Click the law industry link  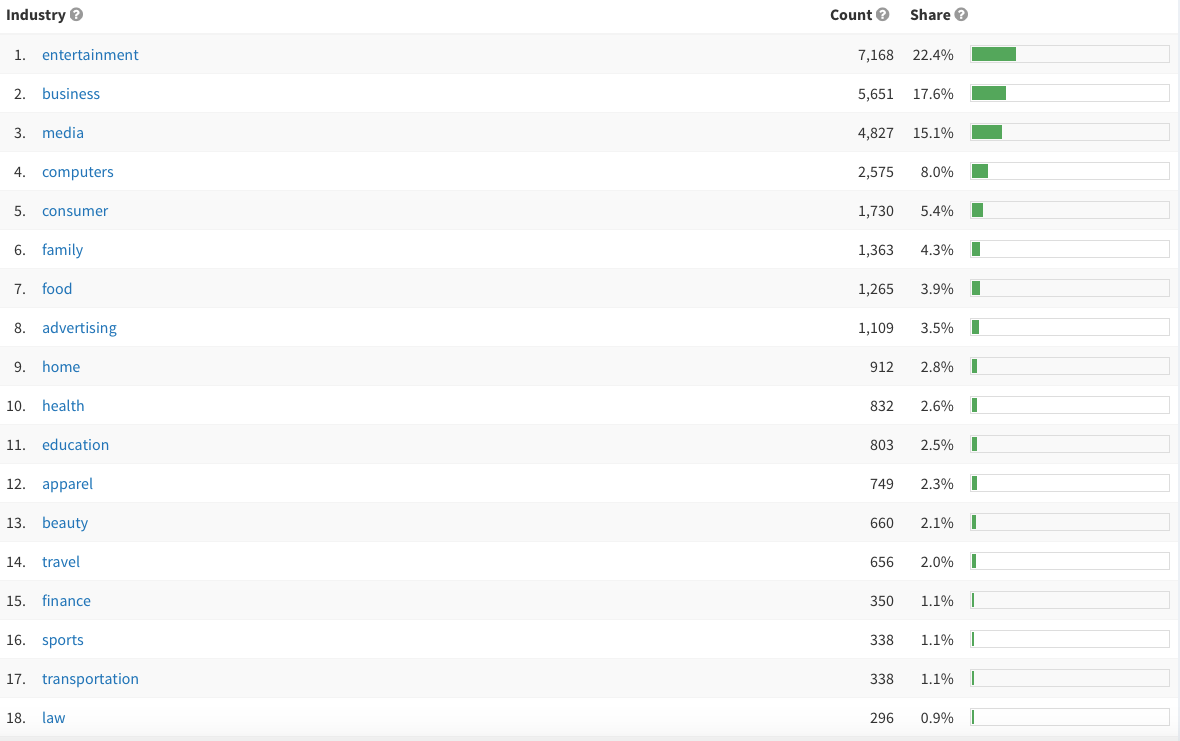click(x=54, y=718)
